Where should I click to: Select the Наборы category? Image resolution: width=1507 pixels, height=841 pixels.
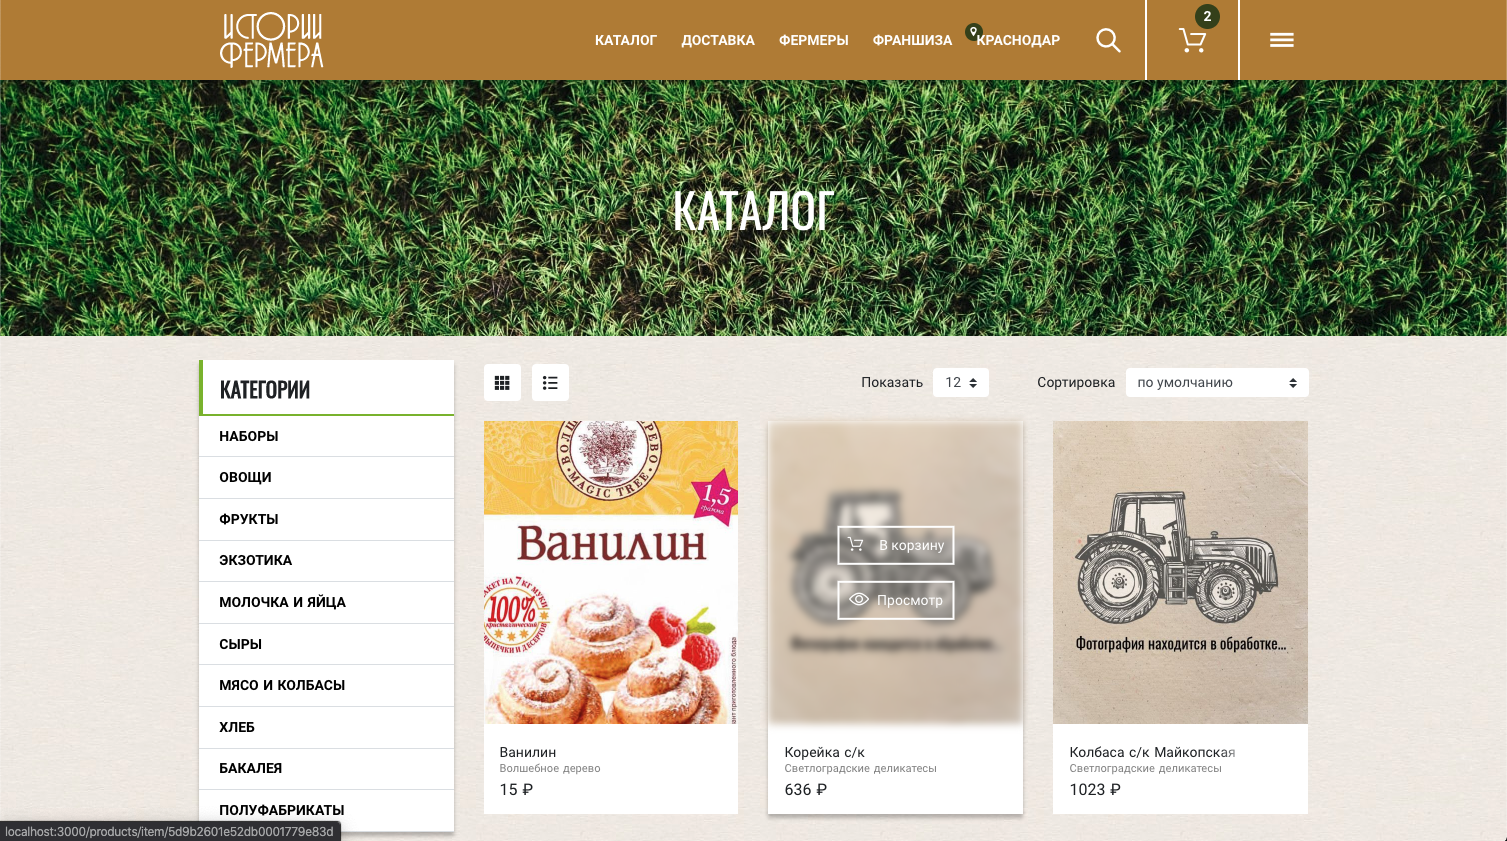point(327,436)
